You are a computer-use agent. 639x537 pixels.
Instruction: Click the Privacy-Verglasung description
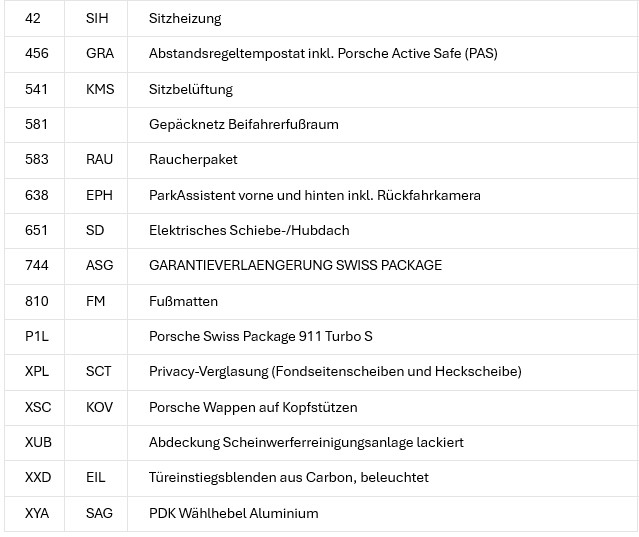[x=335, y=371]
